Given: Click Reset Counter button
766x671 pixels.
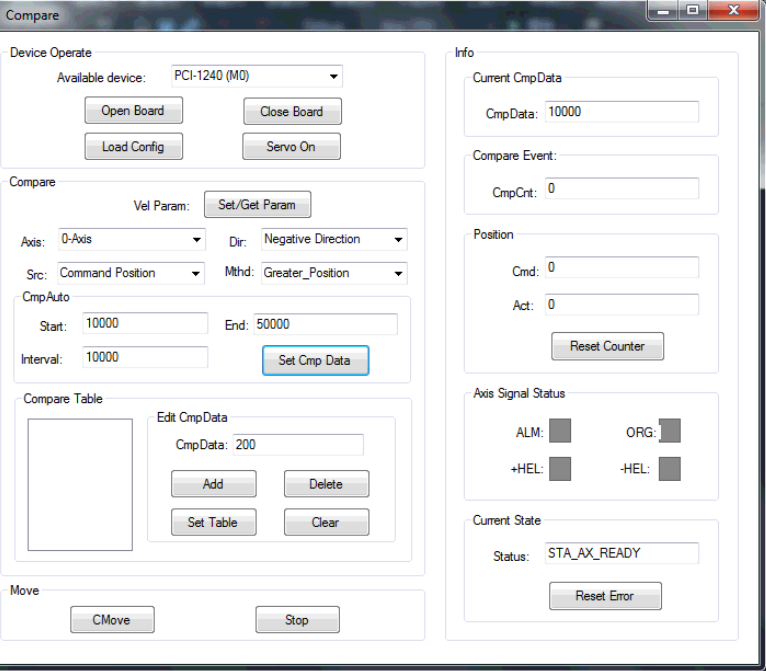Looking at the screenshot, I should tap(608, 346).
